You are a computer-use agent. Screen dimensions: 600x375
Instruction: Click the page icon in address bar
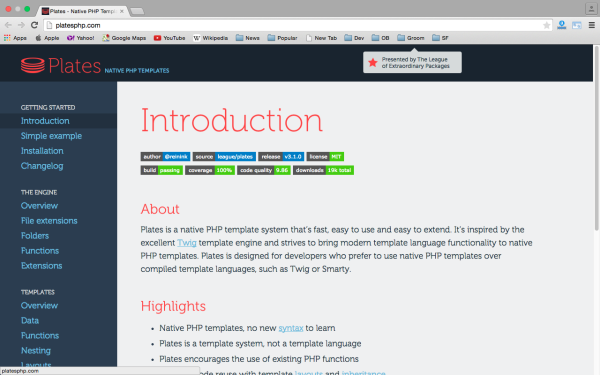pyautogui.click(x=49, y=25)
